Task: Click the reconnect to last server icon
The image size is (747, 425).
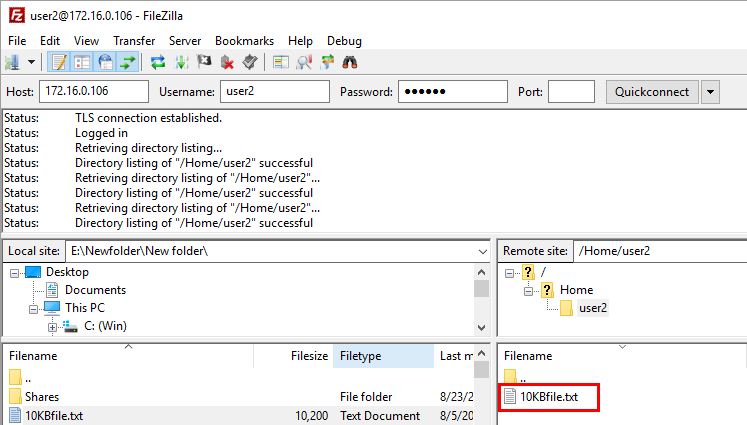Action: click(x=250, y=62)
